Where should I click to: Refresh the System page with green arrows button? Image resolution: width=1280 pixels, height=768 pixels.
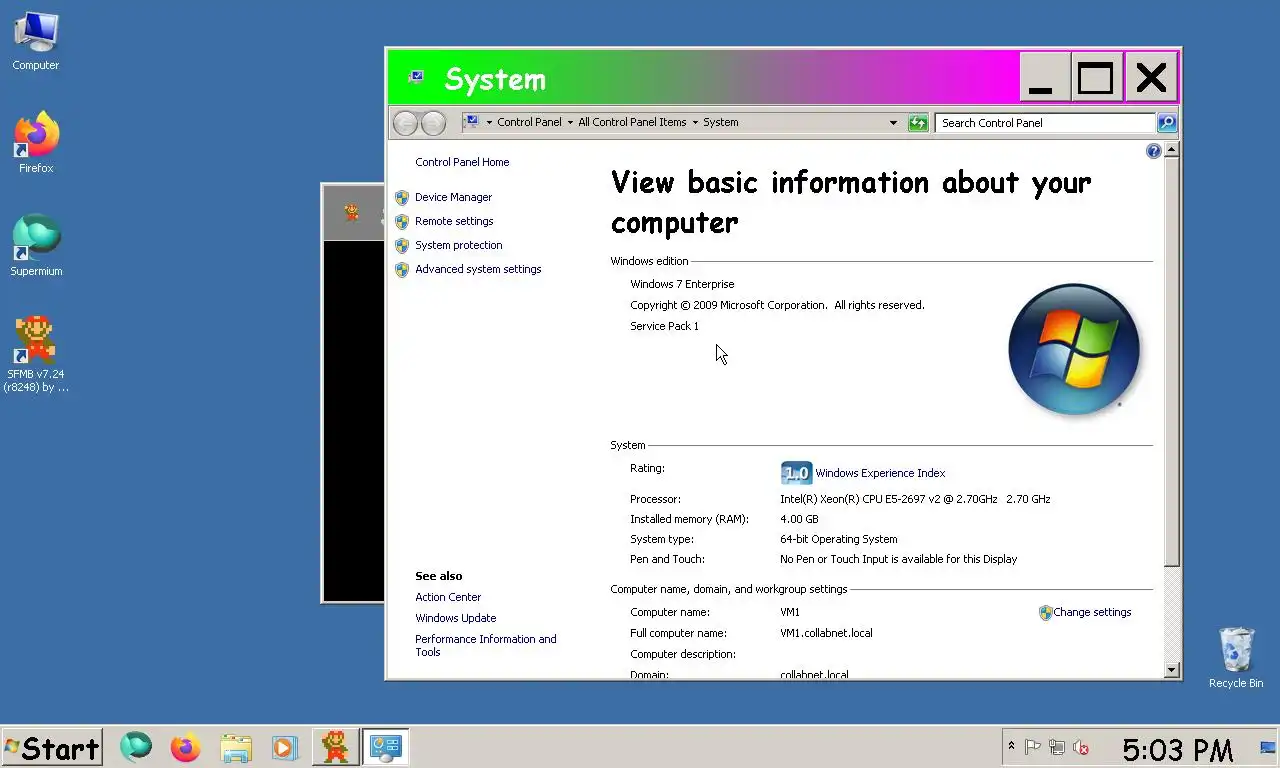point(918,123)
